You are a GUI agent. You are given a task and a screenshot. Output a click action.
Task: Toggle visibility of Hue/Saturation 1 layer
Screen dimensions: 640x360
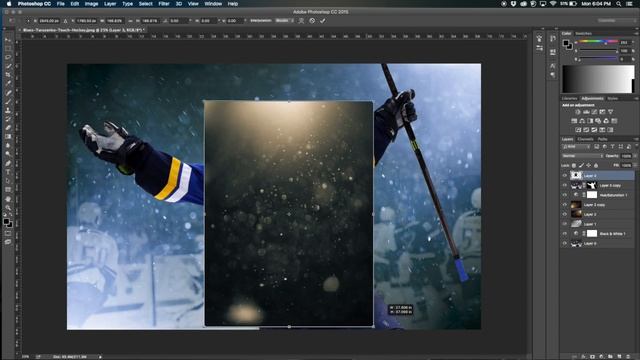coord(565,195)
